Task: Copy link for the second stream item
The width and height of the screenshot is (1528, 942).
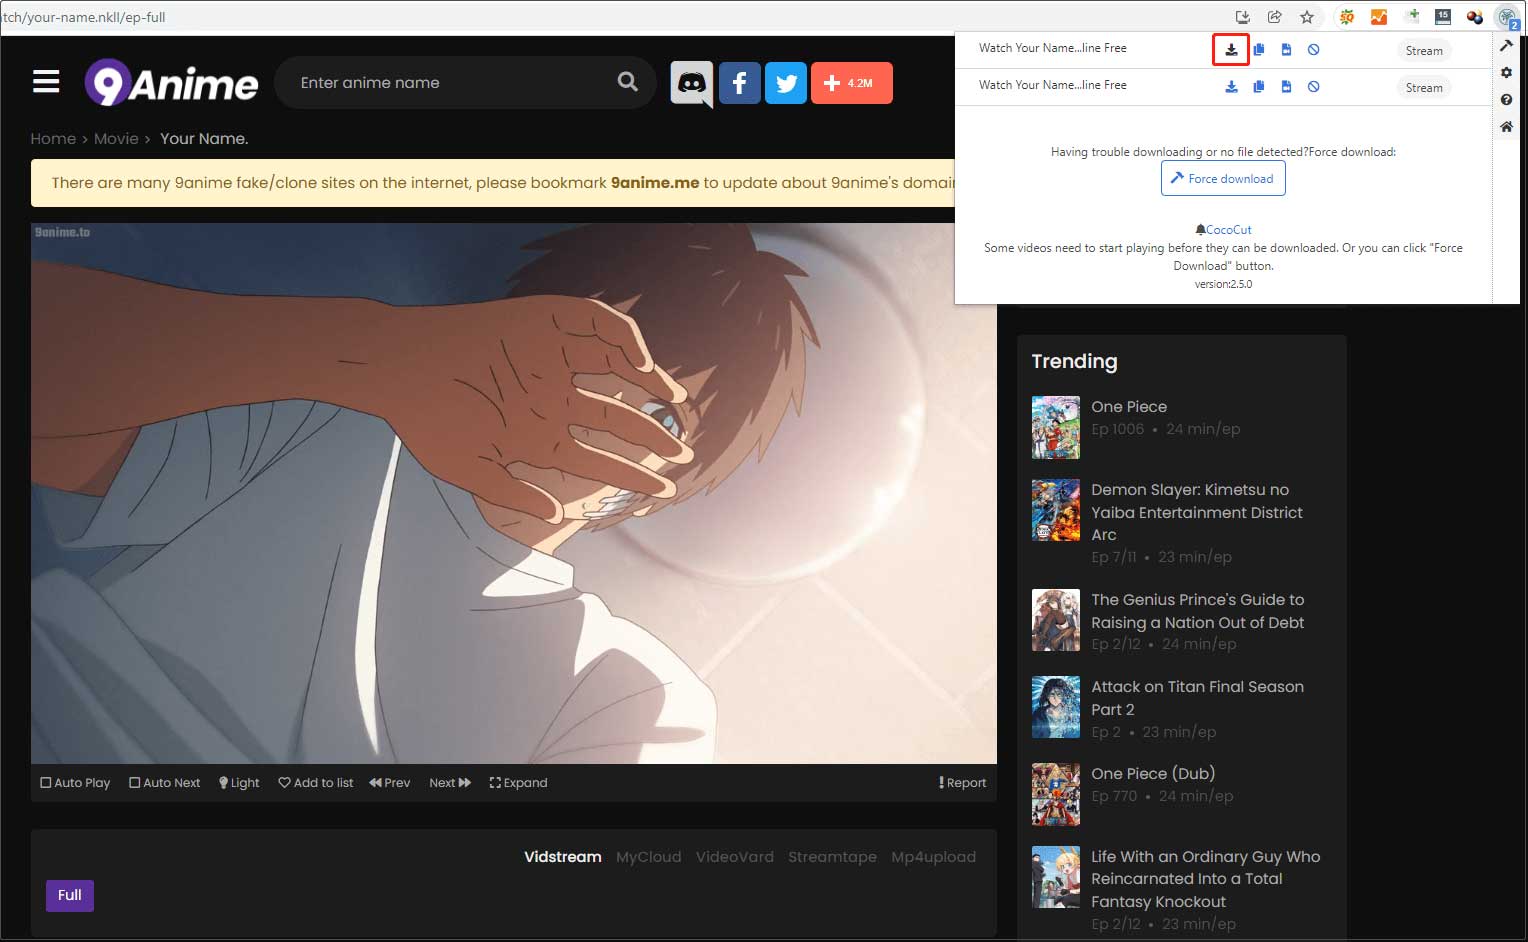Action: [1258, 87]
